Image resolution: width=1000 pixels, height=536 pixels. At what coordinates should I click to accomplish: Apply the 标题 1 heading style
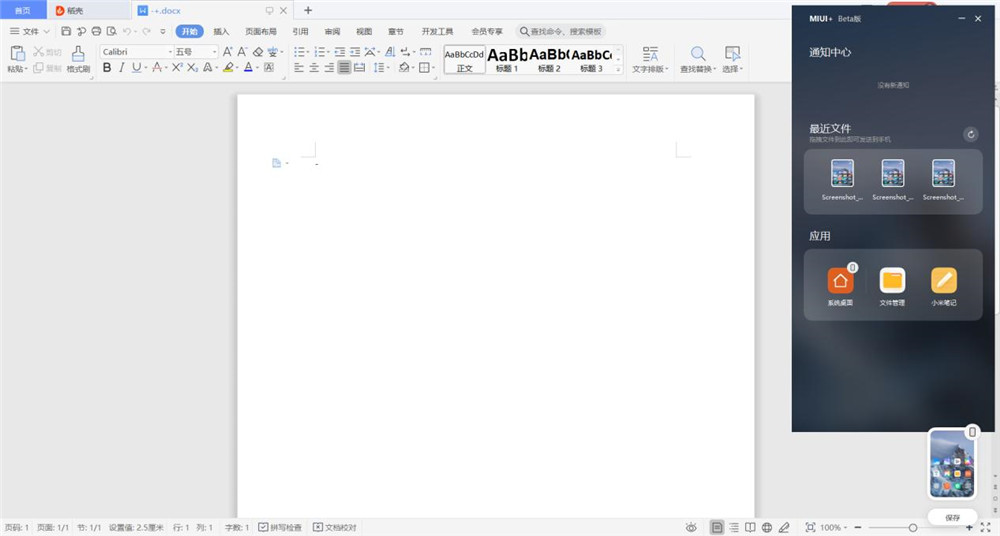coord(508,58)
